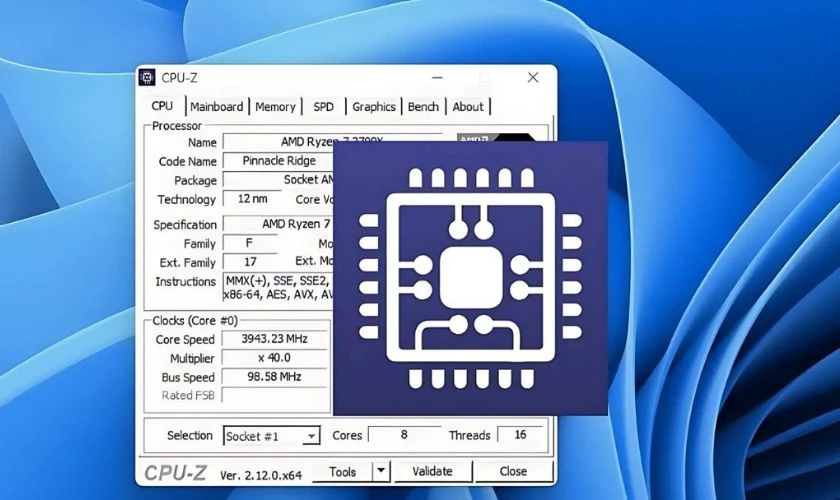
Task: Expand the Tools button dropdown arrow
Action: (x=381, y=471)
